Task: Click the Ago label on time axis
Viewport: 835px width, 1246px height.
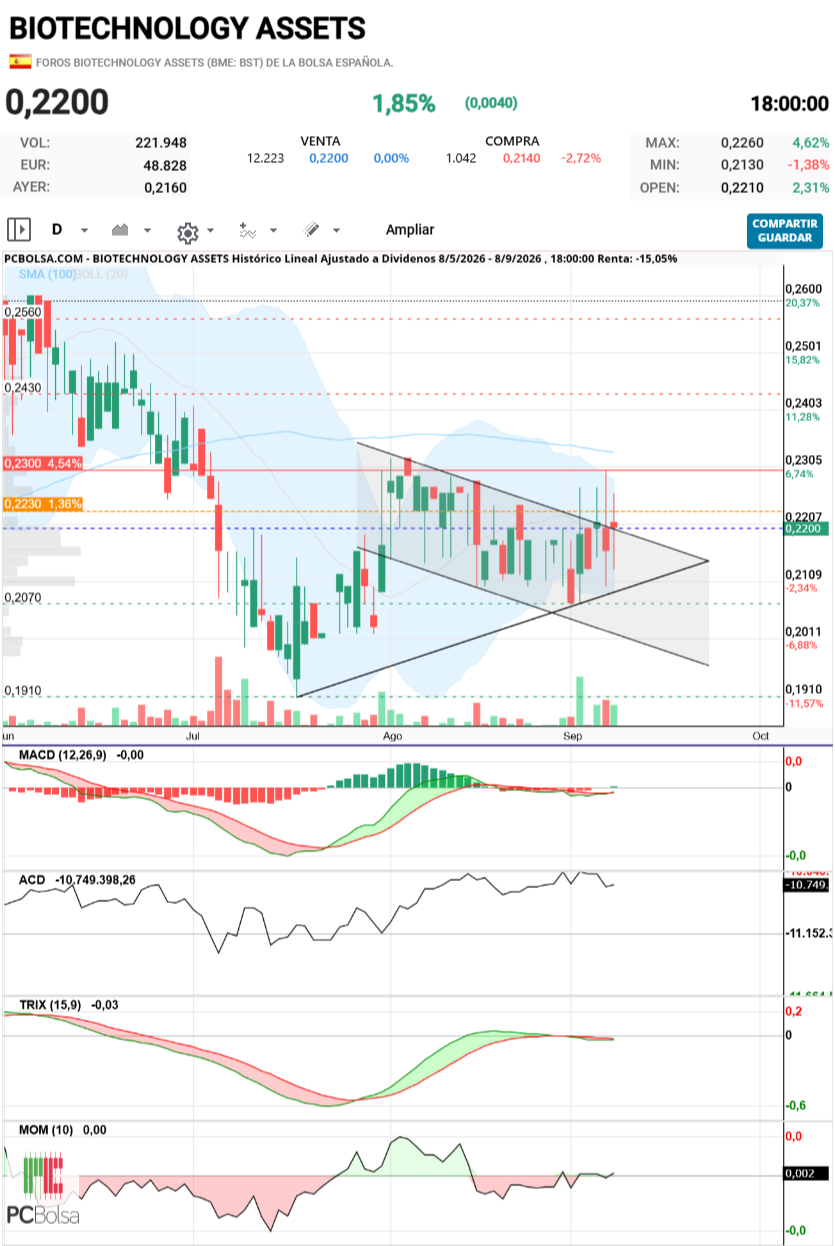Action: (393, 736)
